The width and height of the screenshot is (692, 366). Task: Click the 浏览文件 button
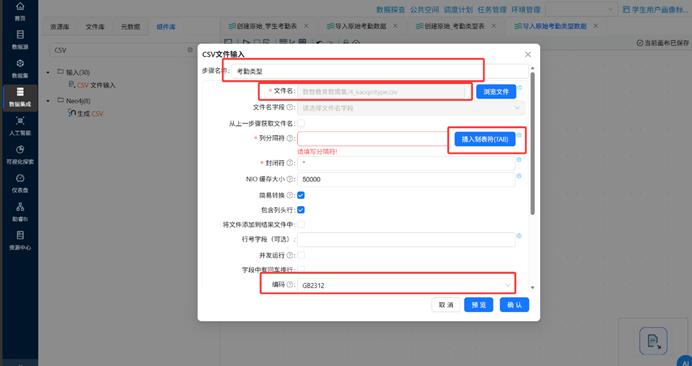[496, 92]
